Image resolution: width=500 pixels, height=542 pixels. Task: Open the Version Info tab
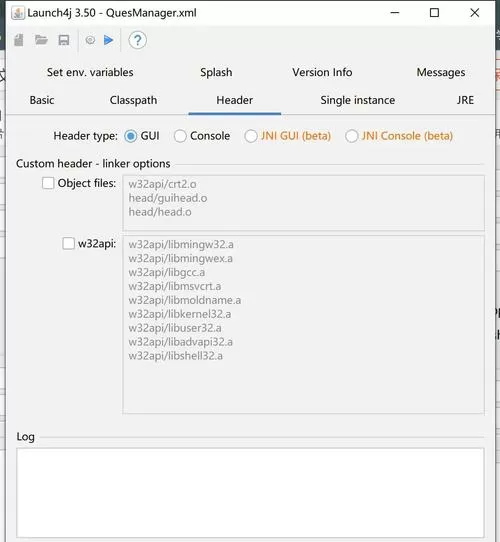[x=322, y=72]
